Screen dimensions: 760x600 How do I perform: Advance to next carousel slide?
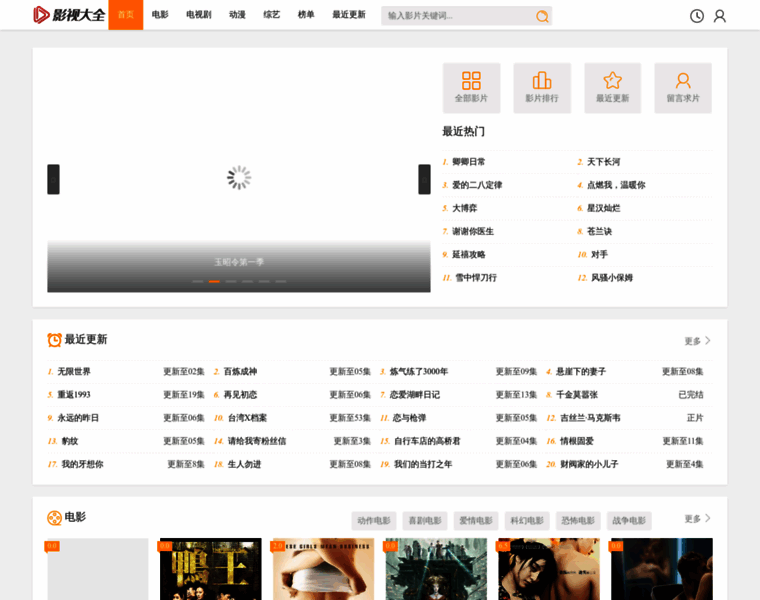[x=424, y=179]
